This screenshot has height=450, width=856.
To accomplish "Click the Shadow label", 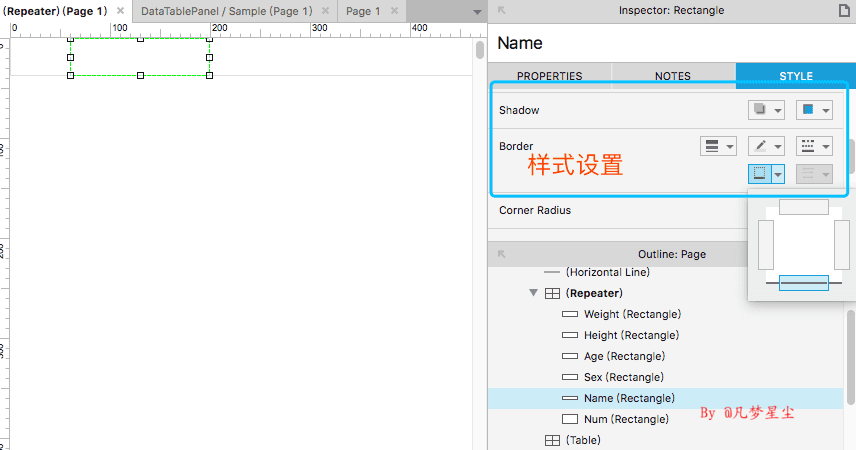I will tap(519, 110).
